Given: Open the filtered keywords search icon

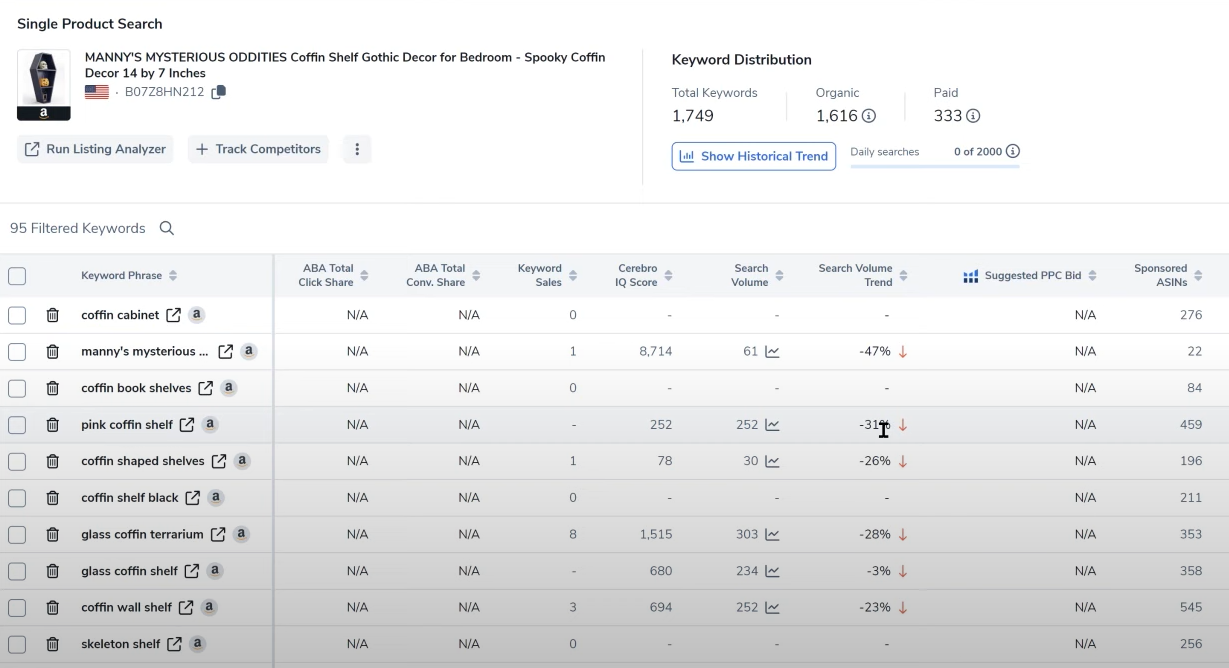Looking at the screenshot, I should (167, 228).
